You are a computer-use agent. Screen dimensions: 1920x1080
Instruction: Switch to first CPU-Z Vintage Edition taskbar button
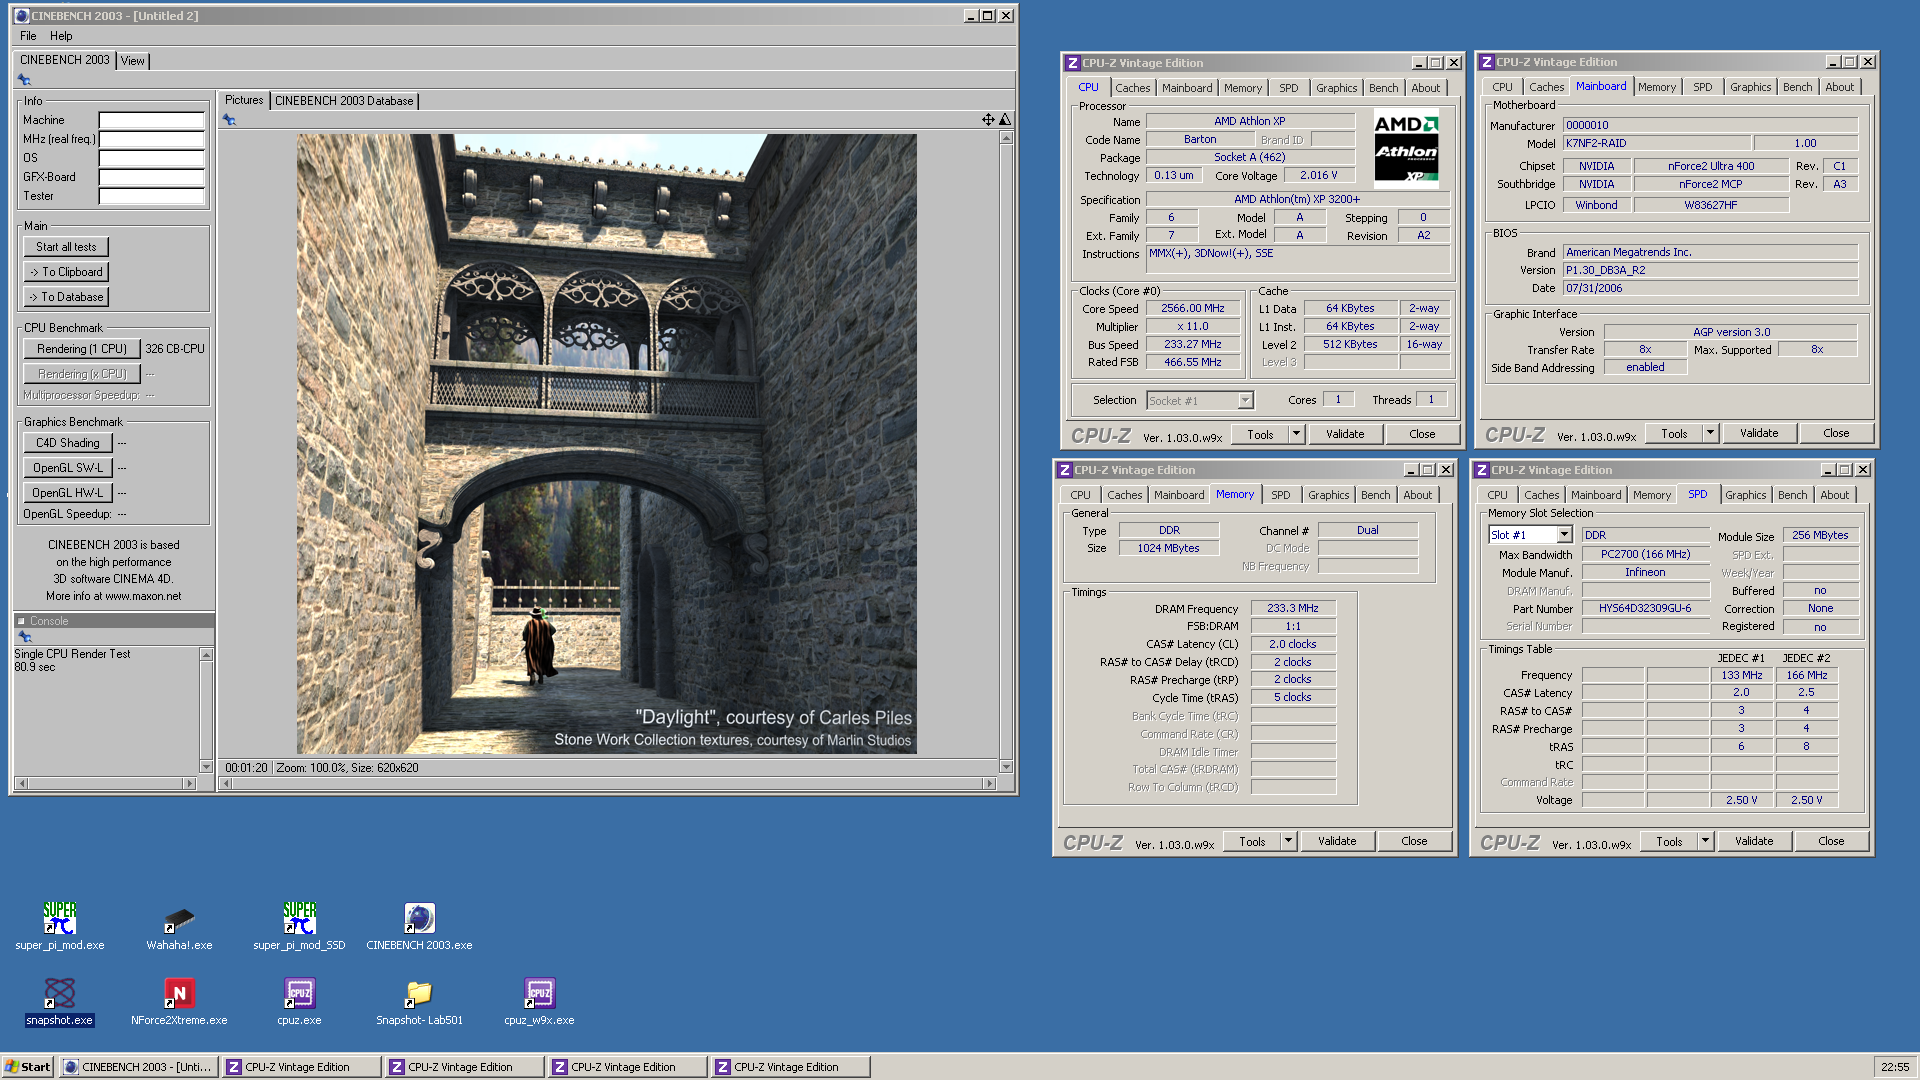point(301,1067)
